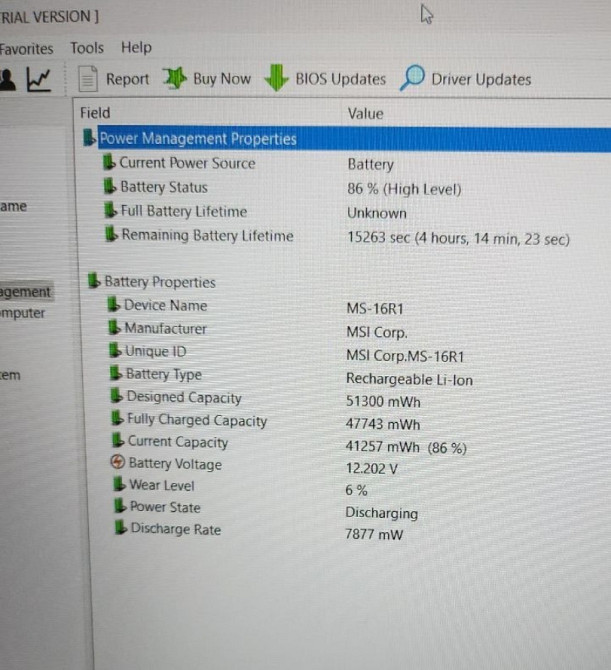The width and height of the screenshot is (611, 670).
Task: Click the Driver Updates magnifier icon
Action: [x=411, y=78]
